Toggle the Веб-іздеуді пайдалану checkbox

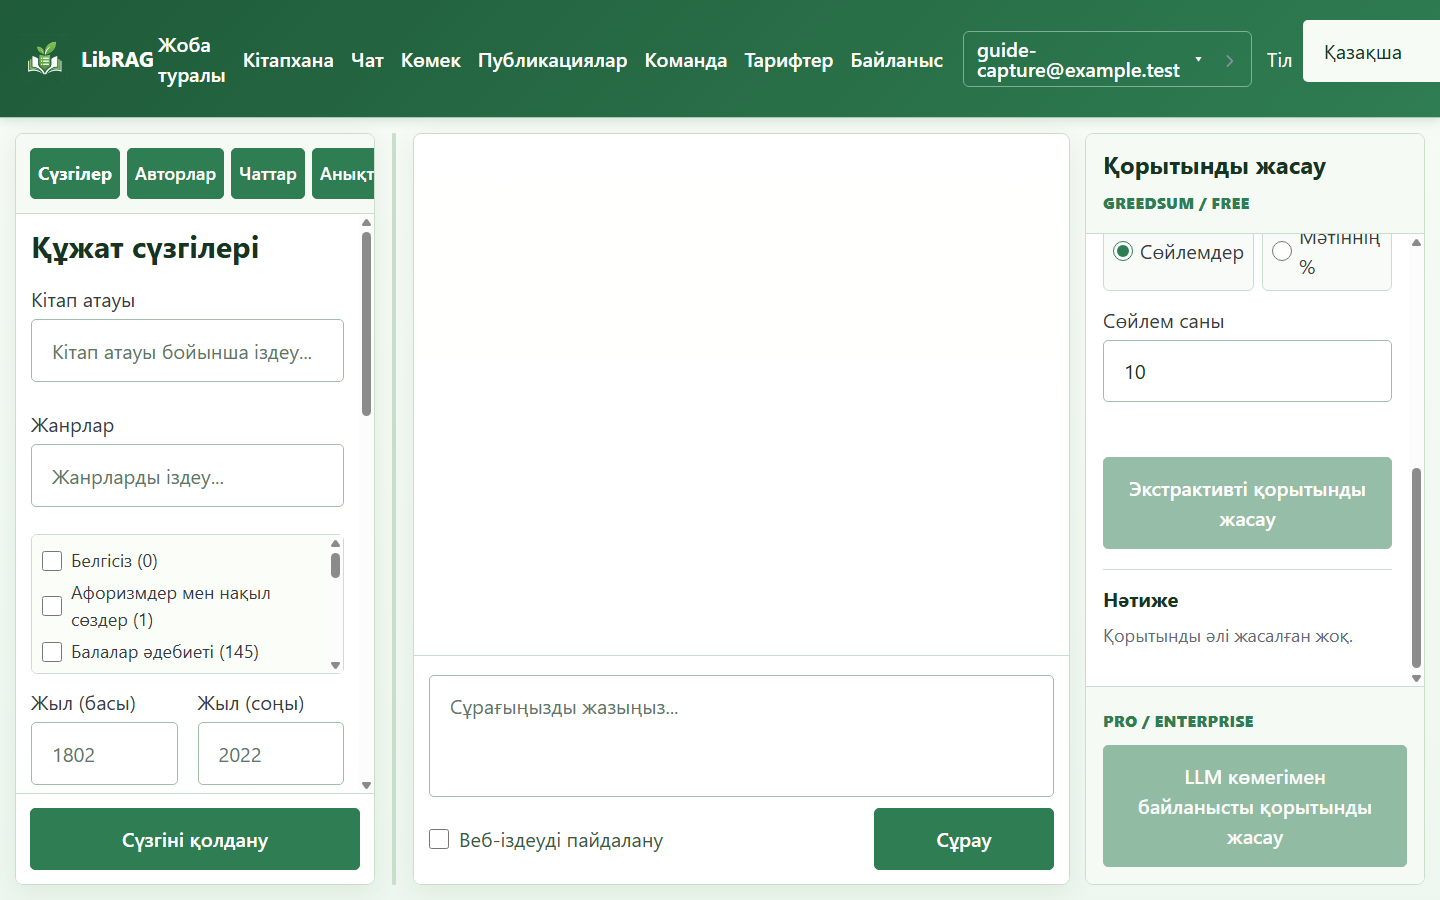[x=439, y=839]
